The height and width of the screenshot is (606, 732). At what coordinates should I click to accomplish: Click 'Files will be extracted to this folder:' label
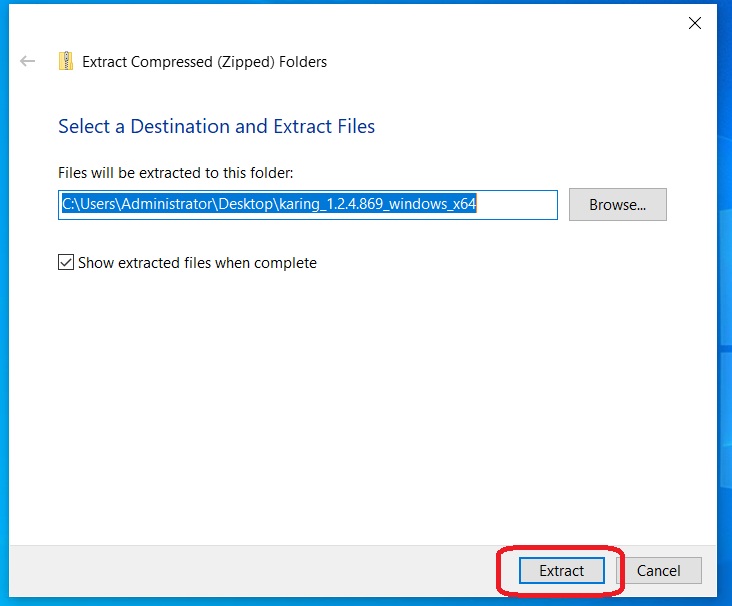click(175, 173)
